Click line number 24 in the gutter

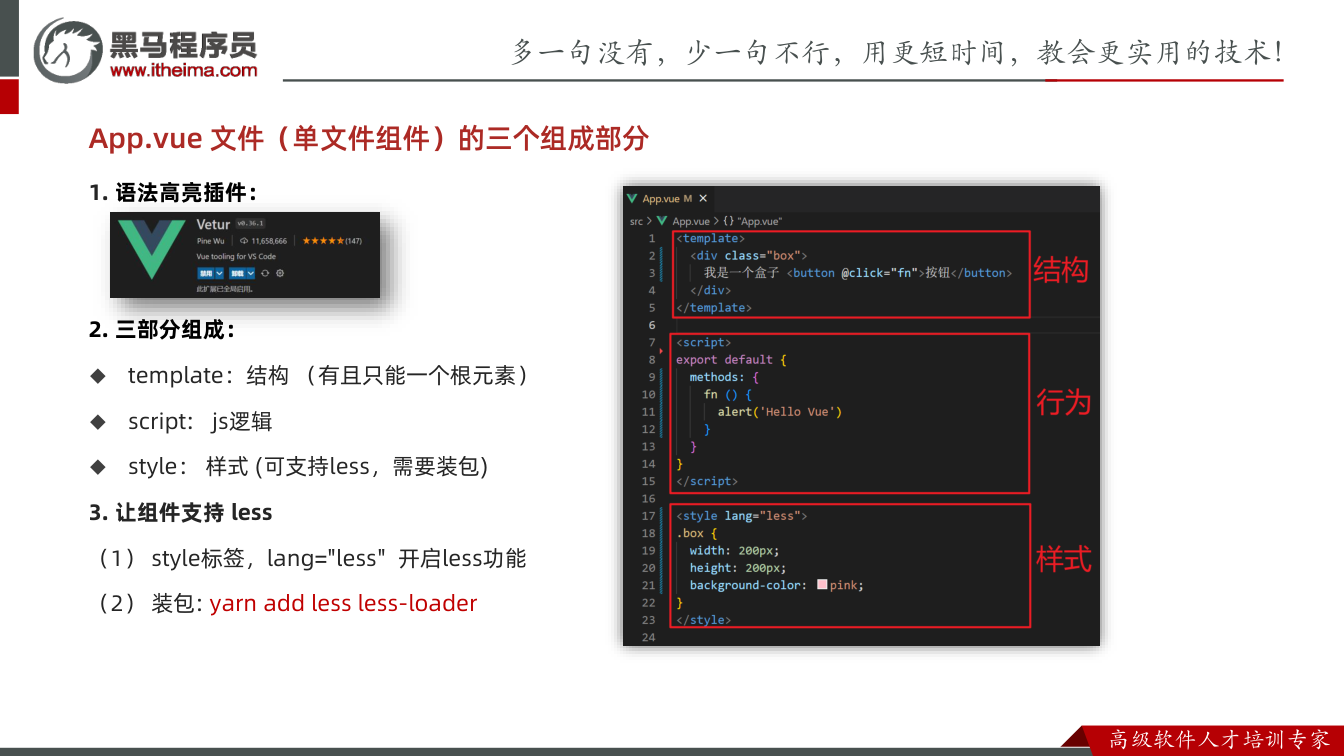pos(650,637)
